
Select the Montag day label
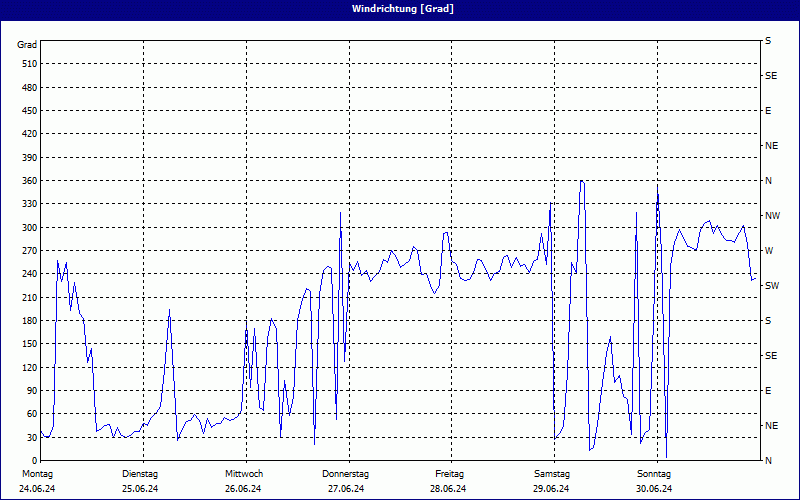pyautogui.click(x=37, y=473)
